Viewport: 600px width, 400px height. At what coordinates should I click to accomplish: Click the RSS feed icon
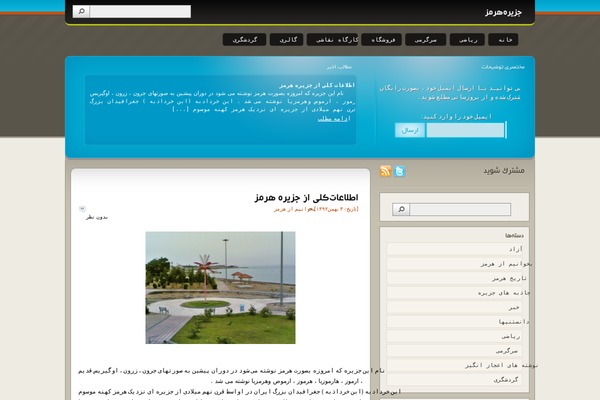[x=385, y=171]
